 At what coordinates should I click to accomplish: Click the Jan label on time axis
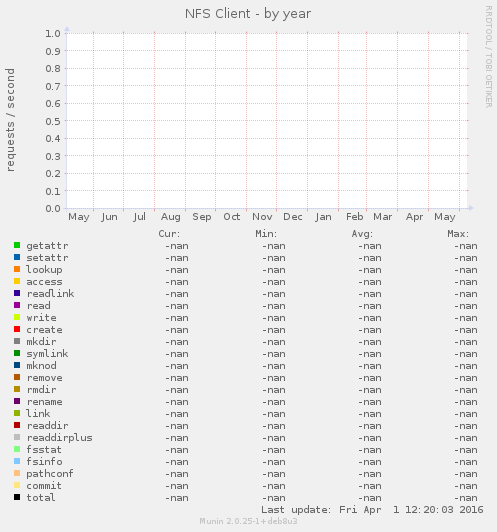[323, 216]
